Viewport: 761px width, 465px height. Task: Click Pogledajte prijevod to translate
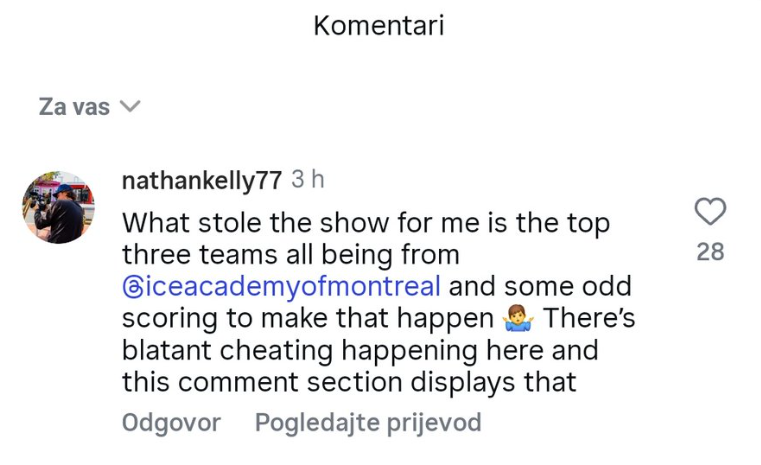[368, 422]
